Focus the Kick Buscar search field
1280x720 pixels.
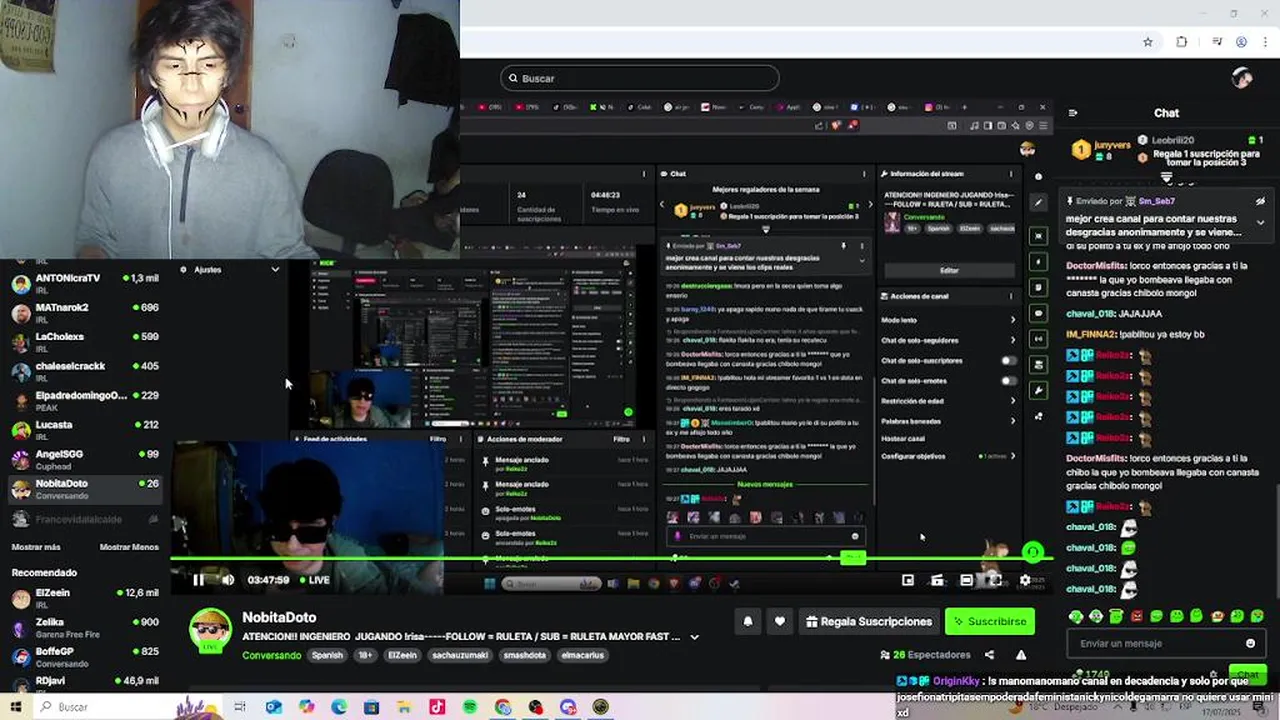[x=640, y=78]
